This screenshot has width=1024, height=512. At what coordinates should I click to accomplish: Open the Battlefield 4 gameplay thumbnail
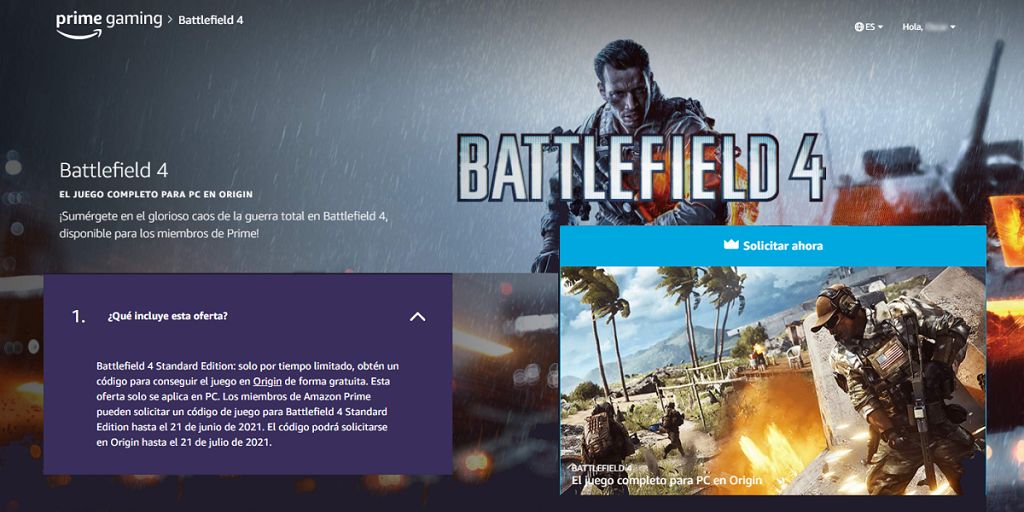tap(773, 380)
